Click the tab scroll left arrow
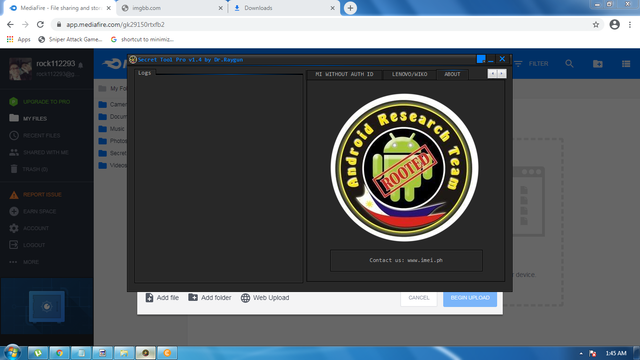 [x=492, y=73]
